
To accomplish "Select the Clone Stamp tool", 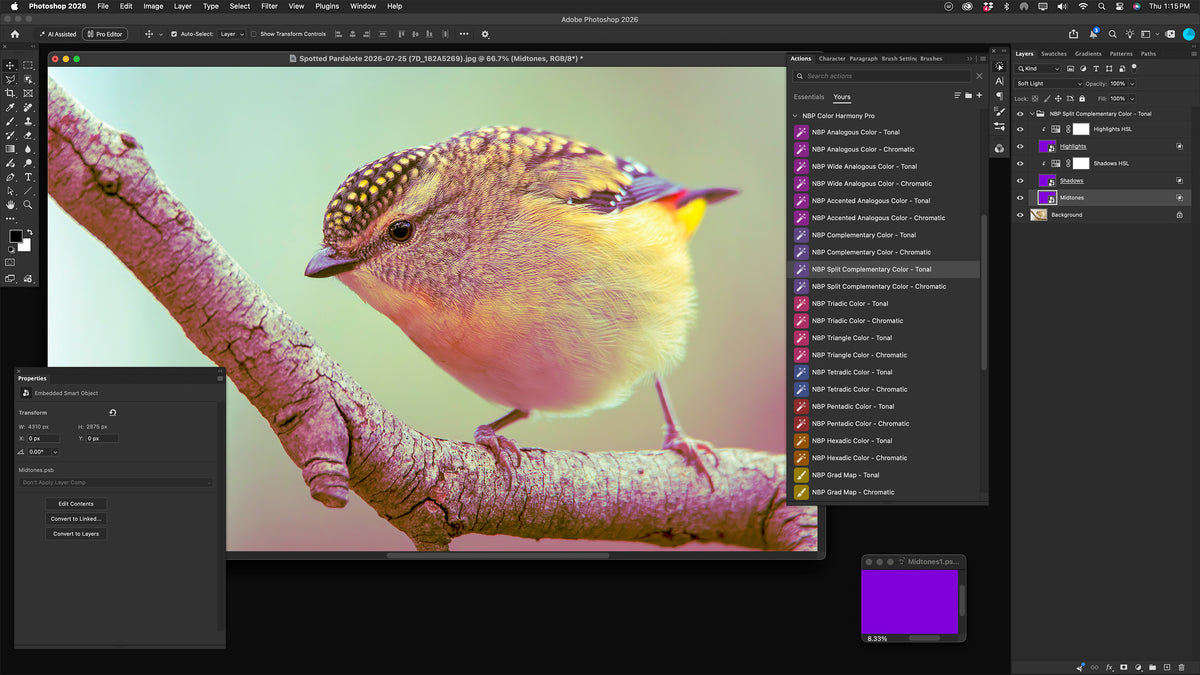I will pyautogui.click(x=28, y=121).
